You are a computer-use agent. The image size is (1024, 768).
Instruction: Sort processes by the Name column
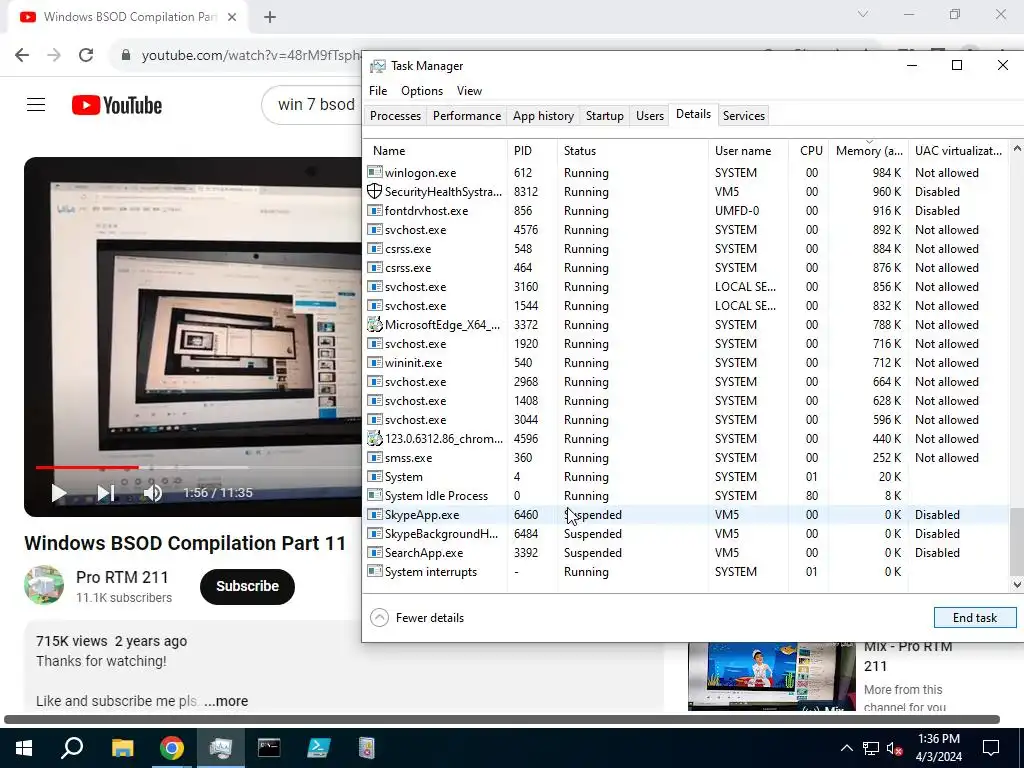pyautogui.click(x=436, y=151)
